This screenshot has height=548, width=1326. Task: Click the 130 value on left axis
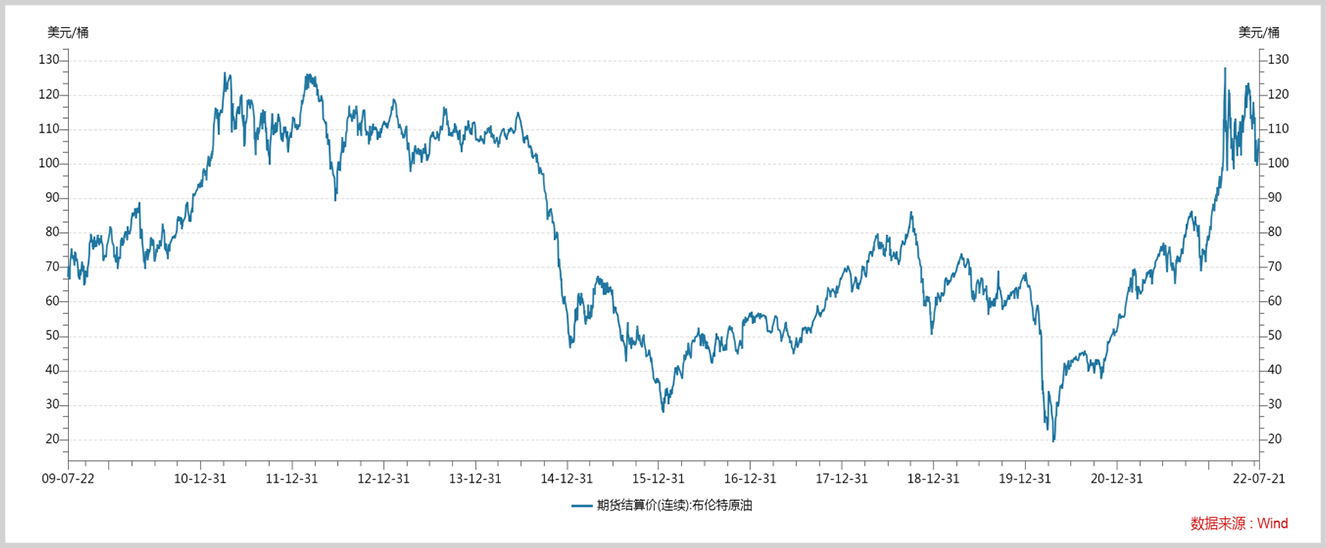[x=51, y=60]
